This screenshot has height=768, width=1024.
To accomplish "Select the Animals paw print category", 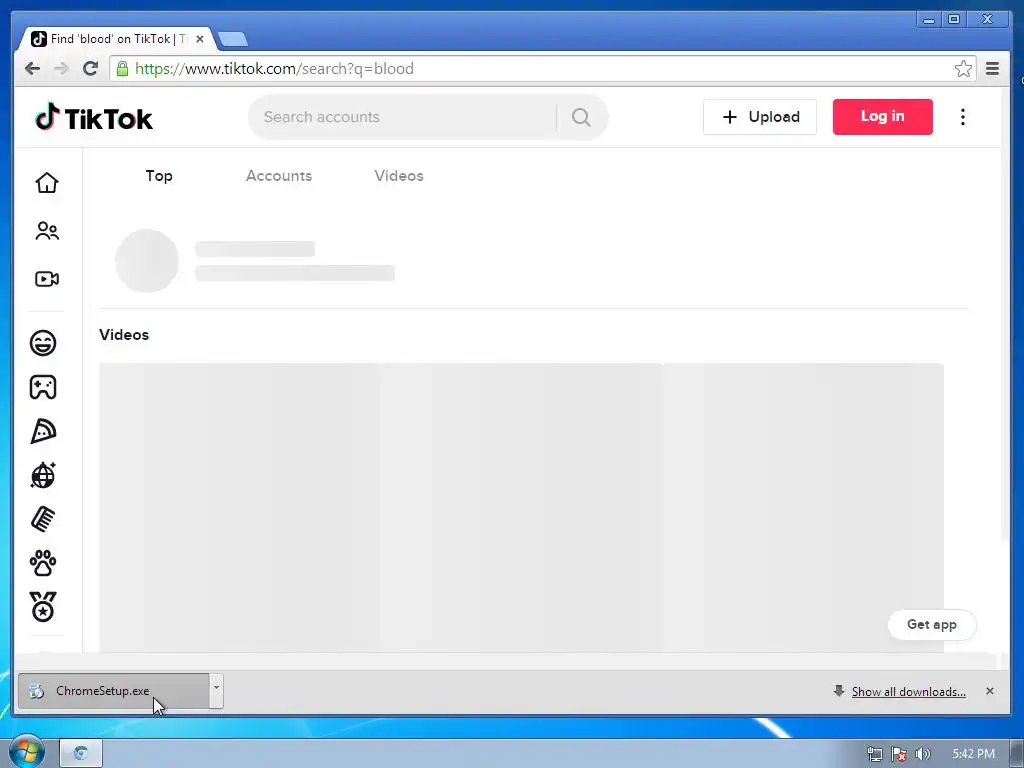I will [x=43, y=563].
